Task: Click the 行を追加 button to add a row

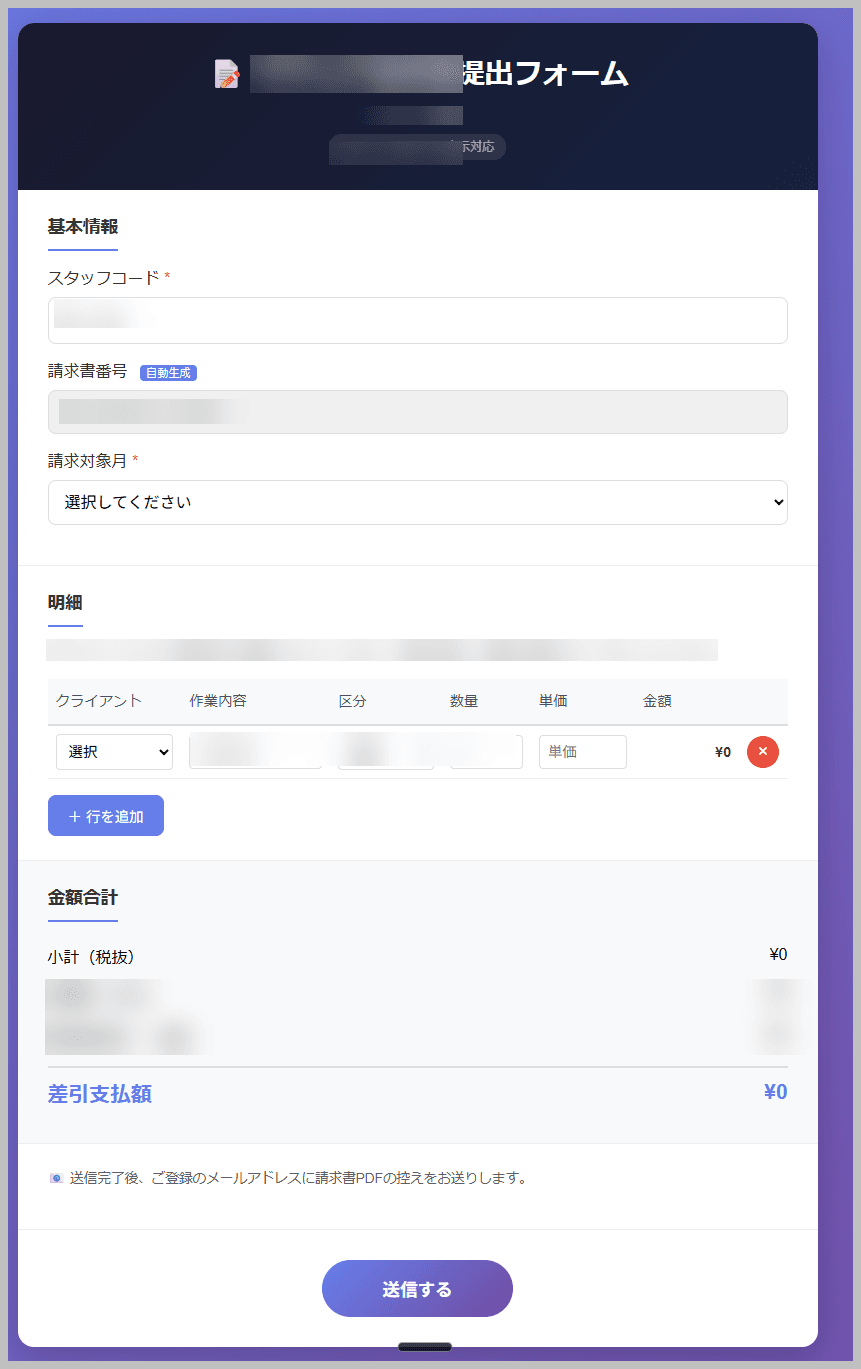Action: coord(105,815)
